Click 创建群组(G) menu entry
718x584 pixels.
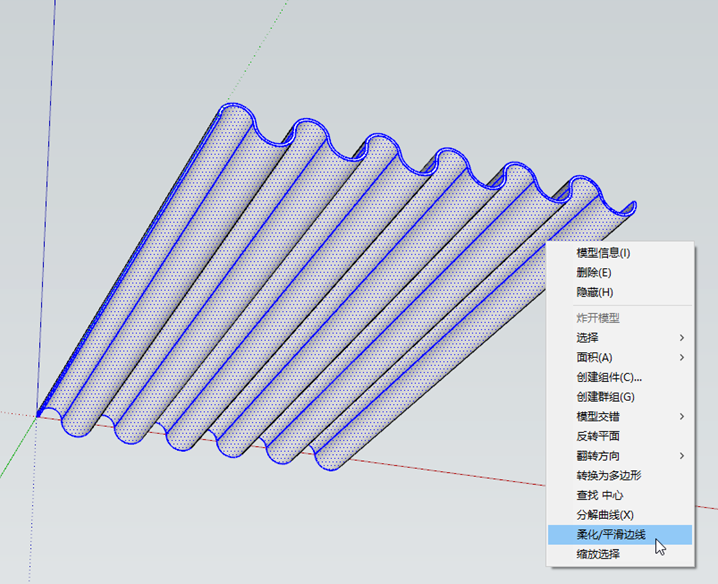pos(620,397)
